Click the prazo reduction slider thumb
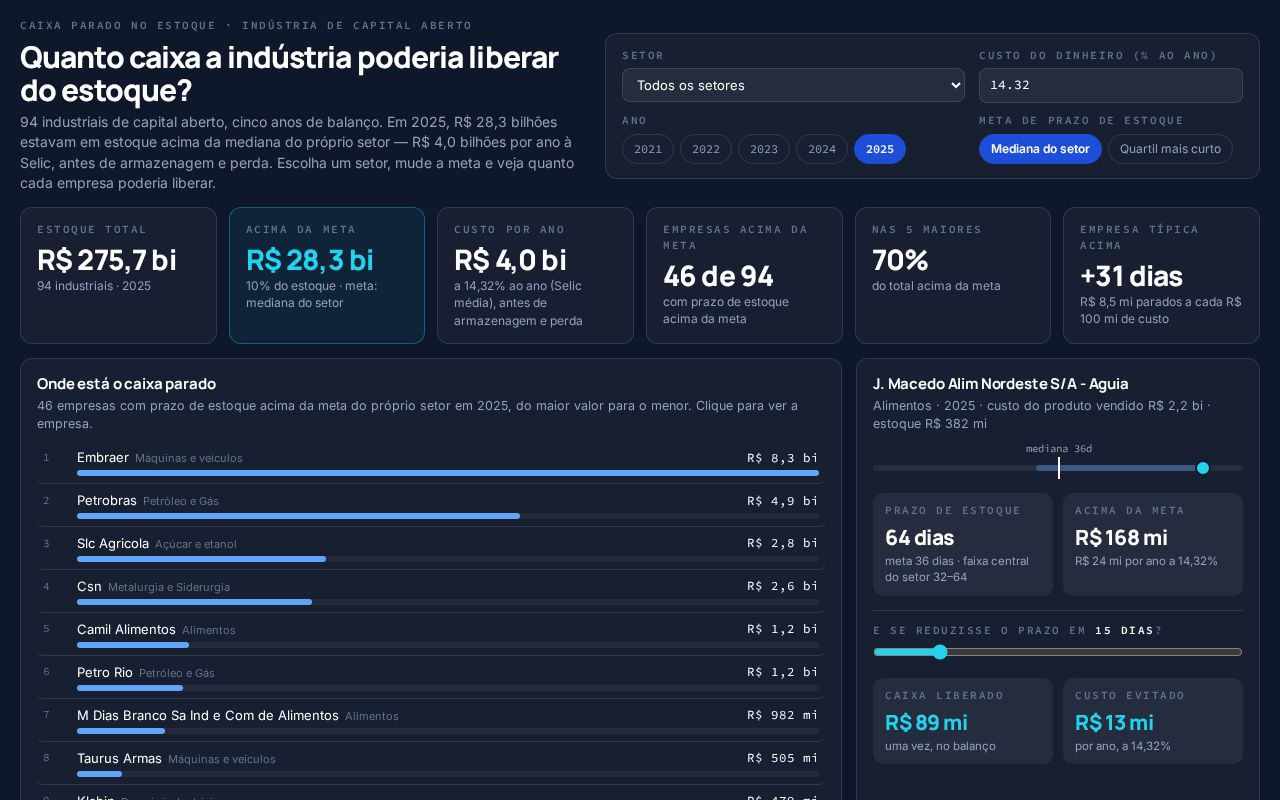The width and height of the screenshot is (1280, 800). [940, 652]
